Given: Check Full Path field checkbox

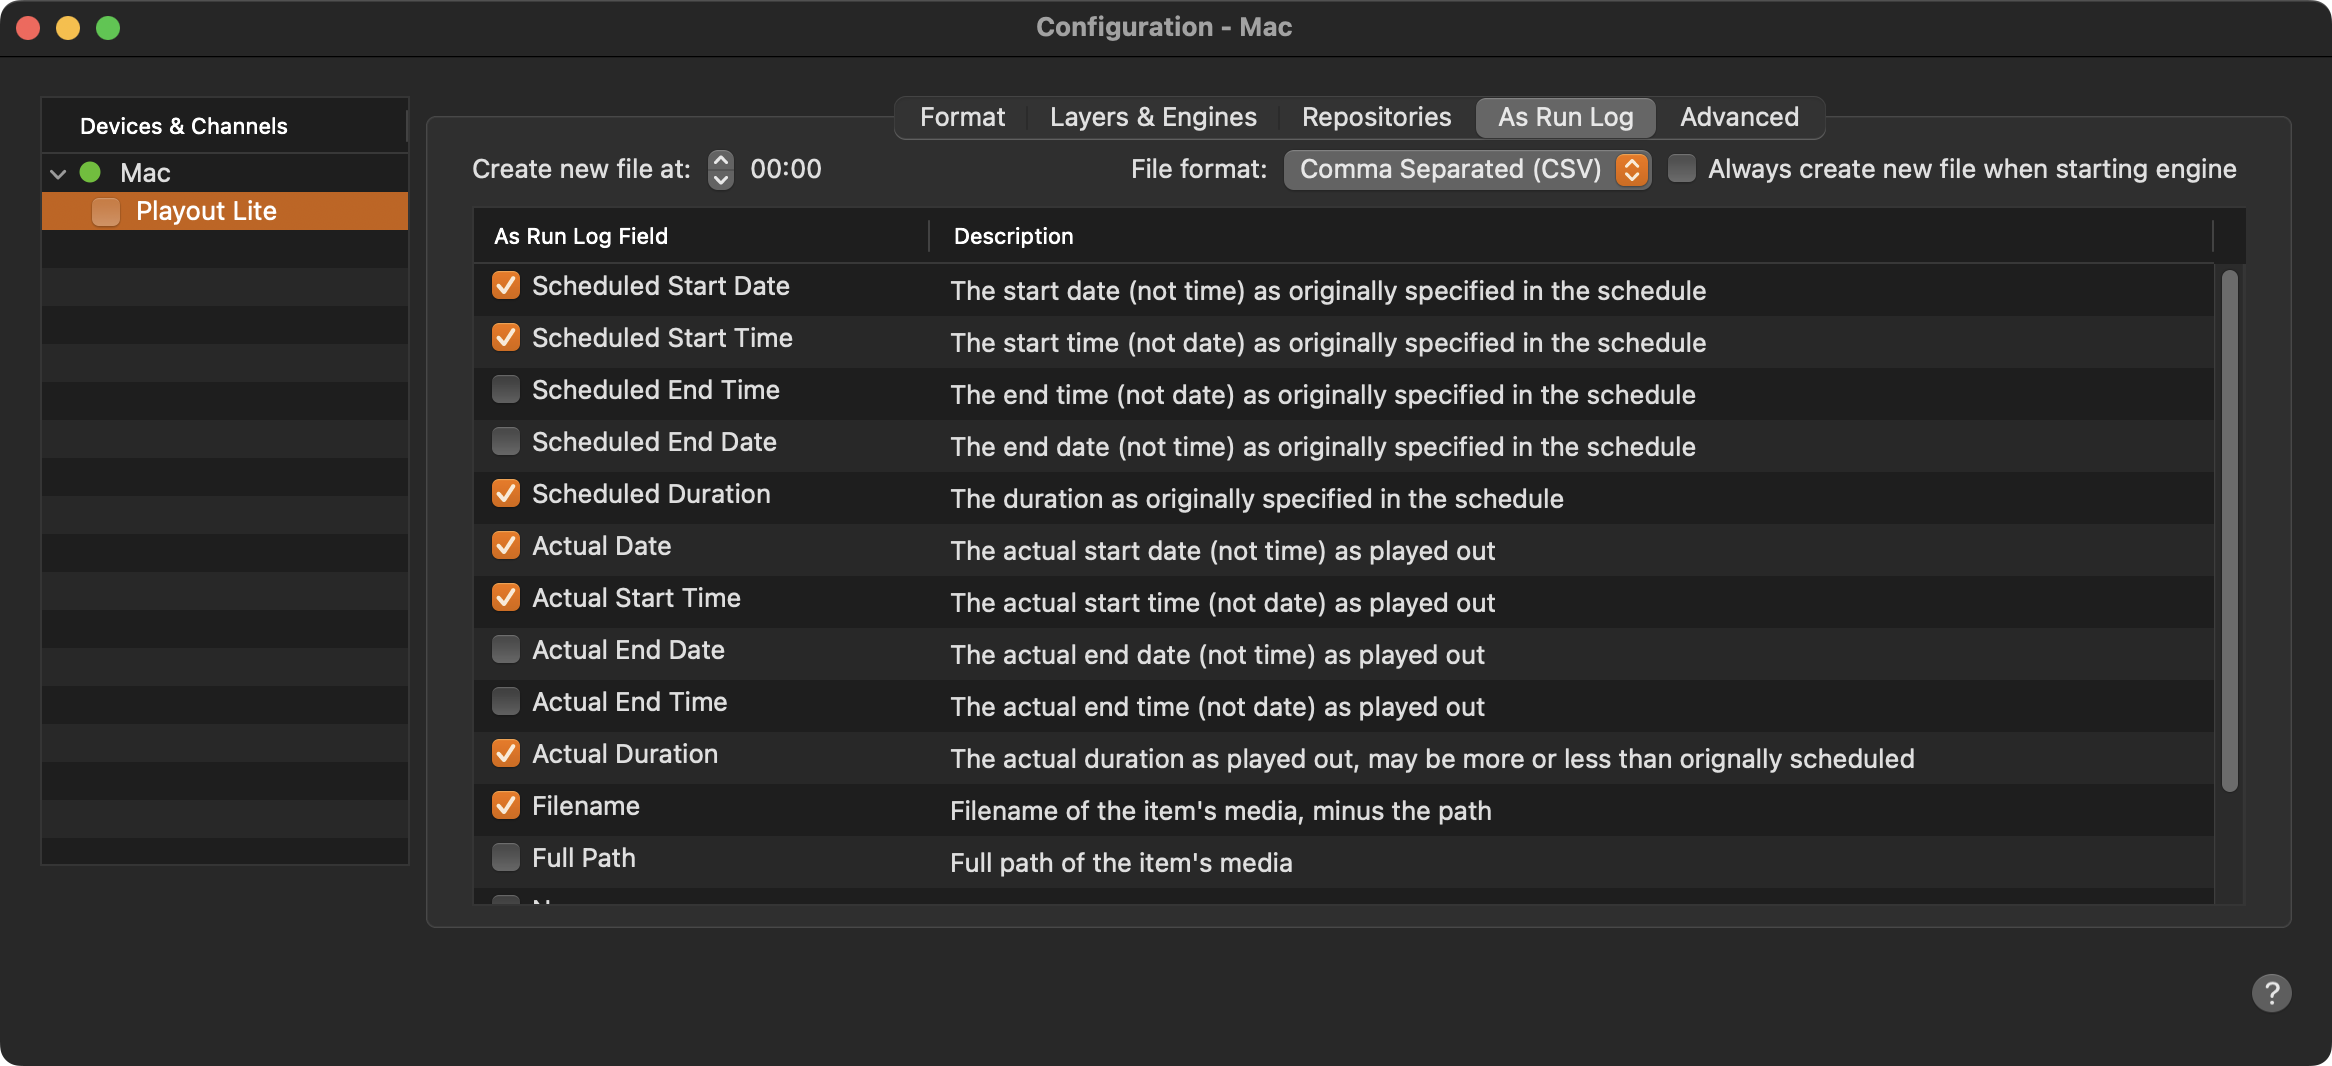Looking at the screenshot, I should [506, 857].
